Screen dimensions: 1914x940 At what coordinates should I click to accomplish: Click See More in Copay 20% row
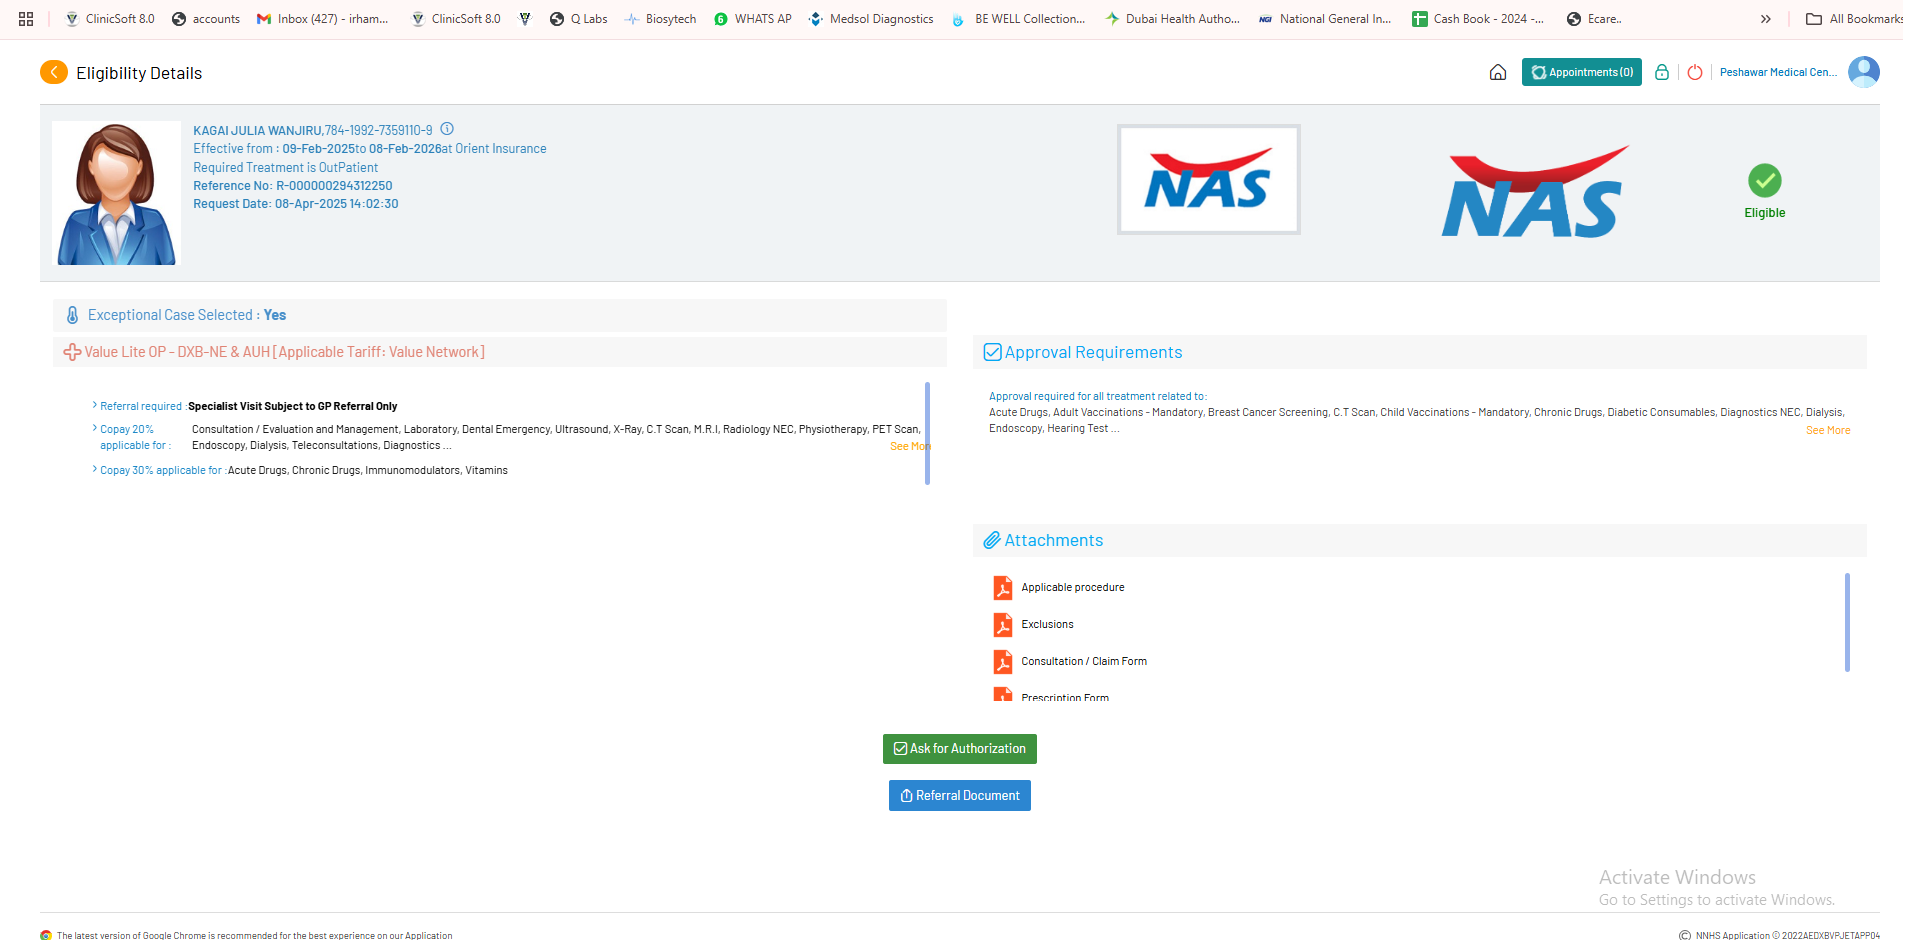click(x=909, y=447)
